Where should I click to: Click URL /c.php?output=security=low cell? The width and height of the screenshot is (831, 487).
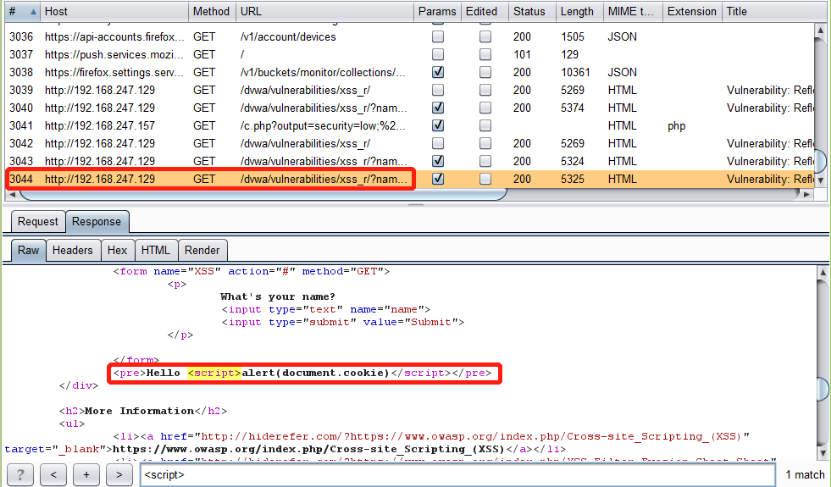[x=323, y=126]
